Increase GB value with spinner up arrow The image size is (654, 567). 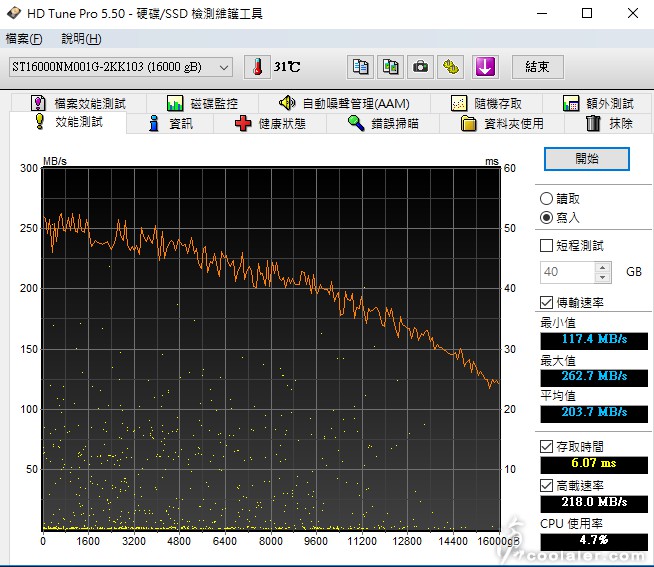pos(603,267)
